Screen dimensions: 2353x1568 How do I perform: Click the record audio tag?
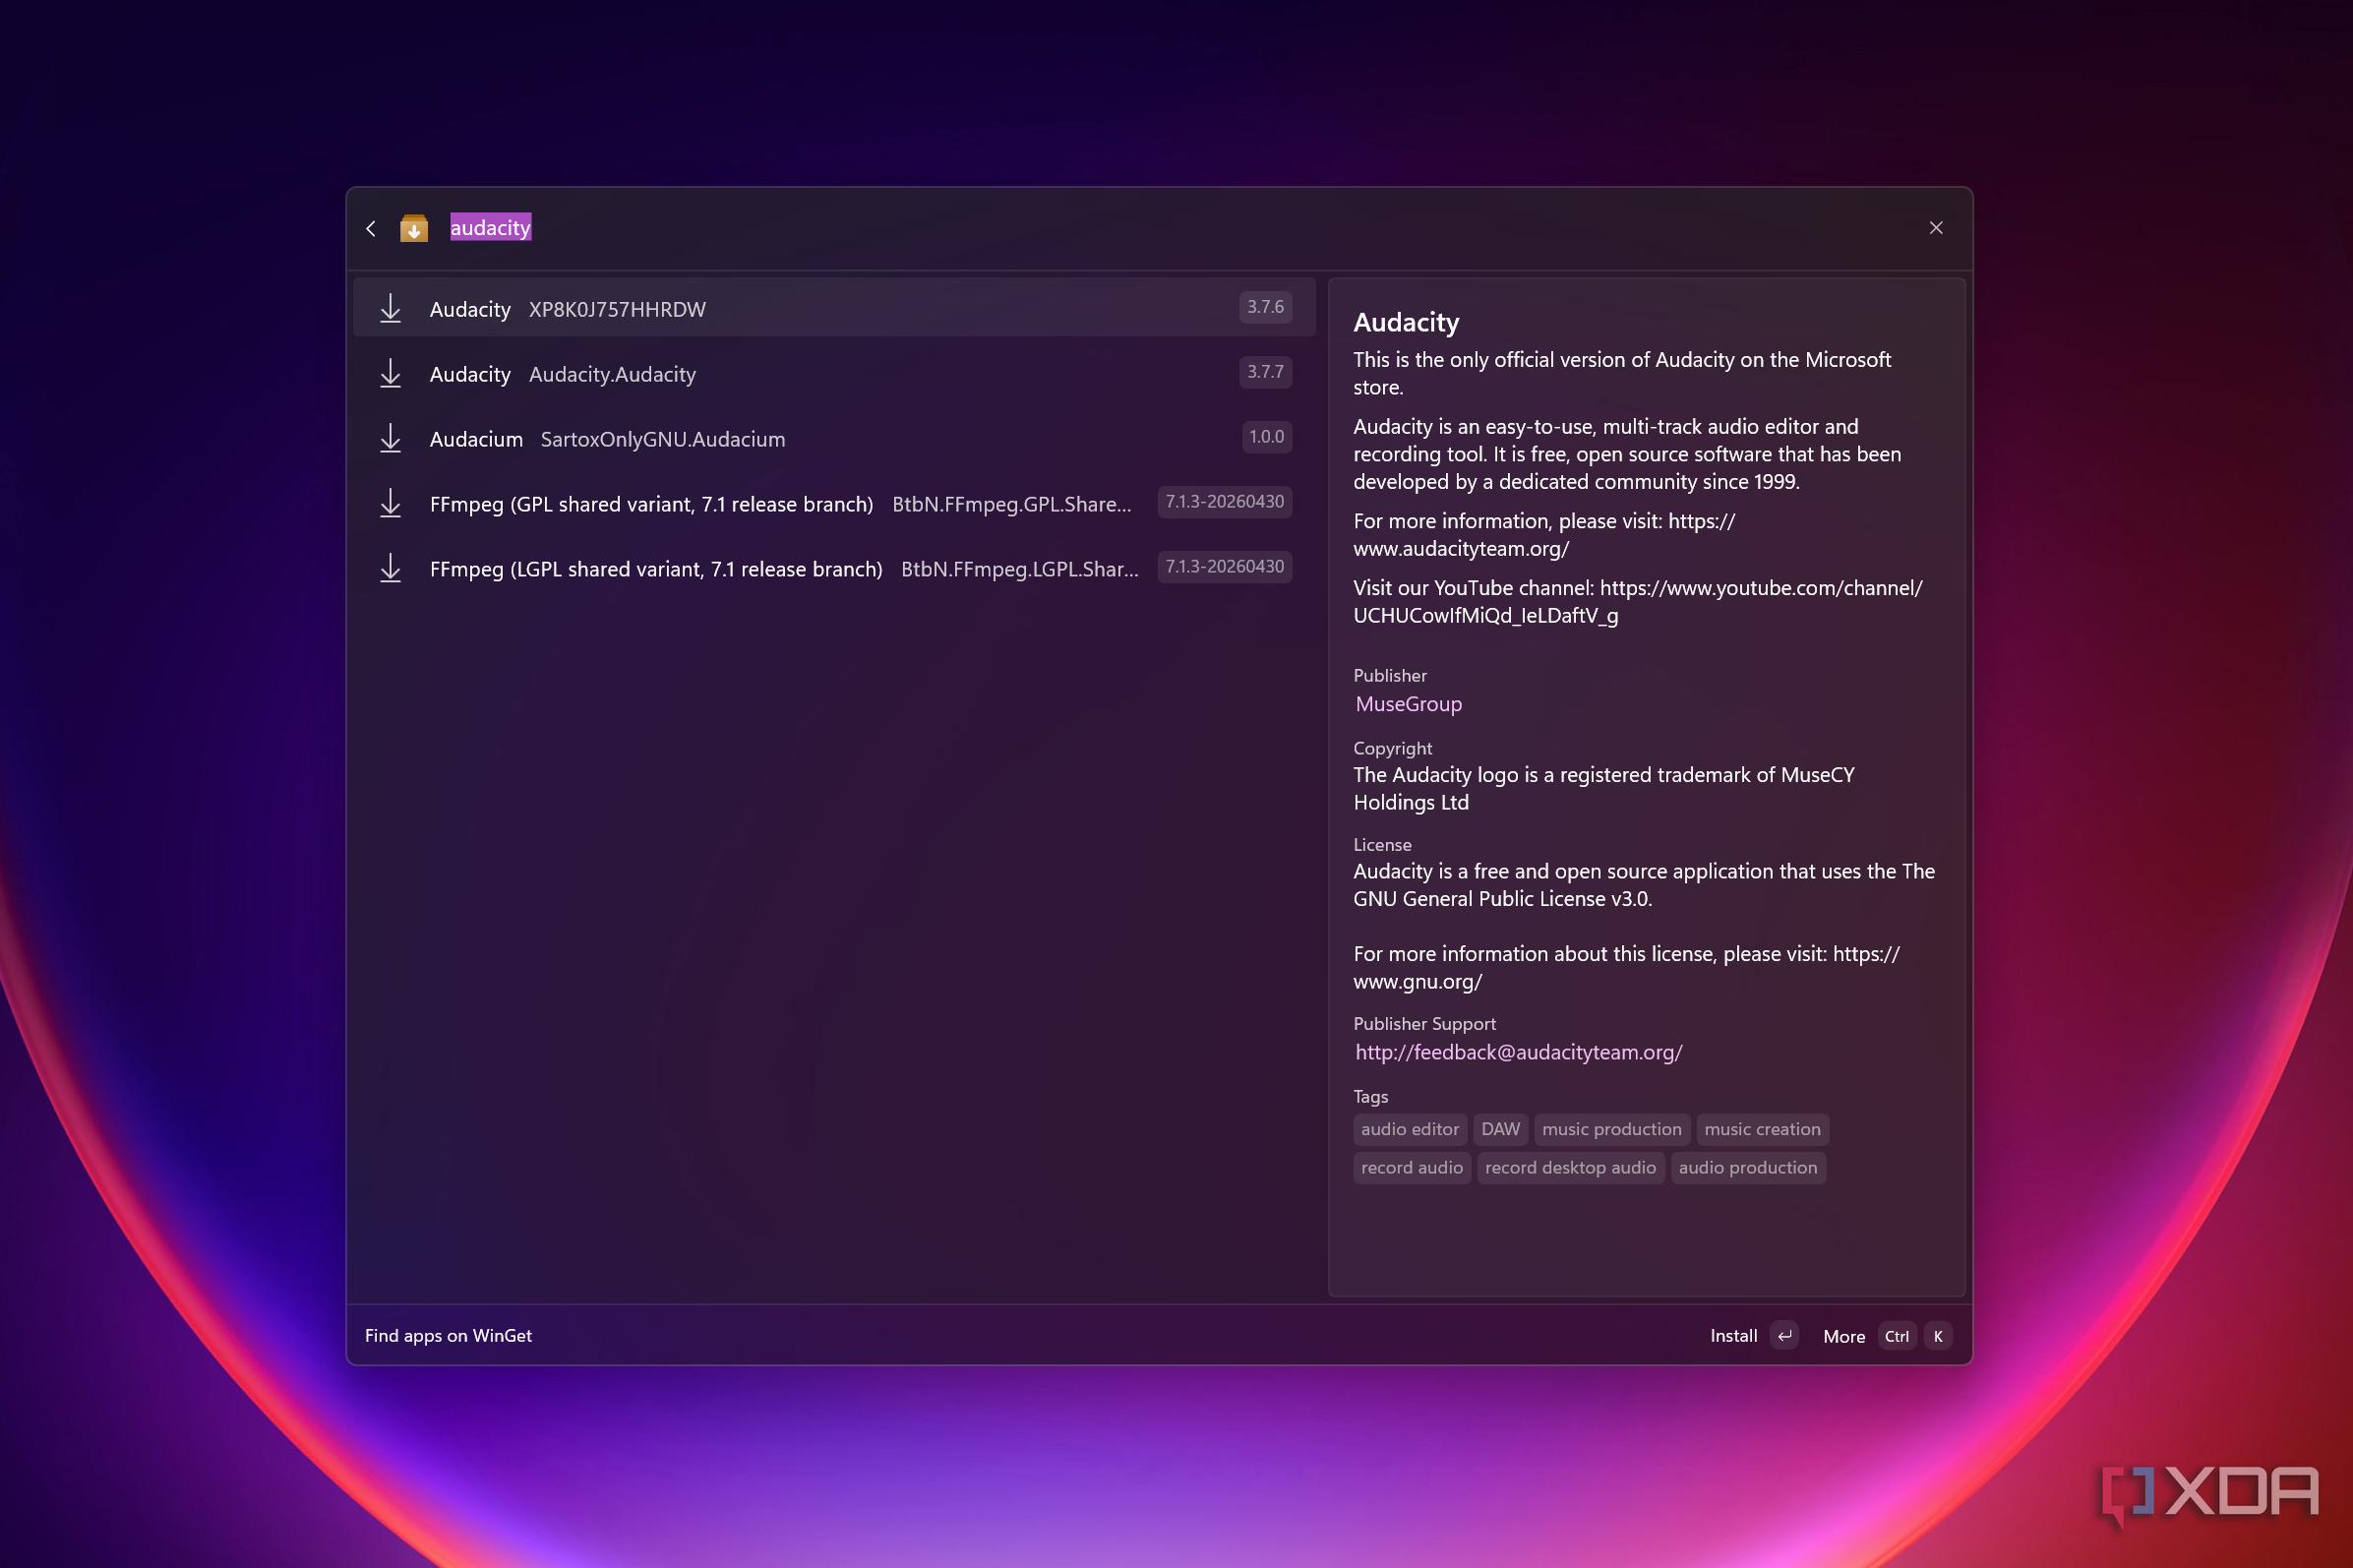click(x=1411, y=1168)
